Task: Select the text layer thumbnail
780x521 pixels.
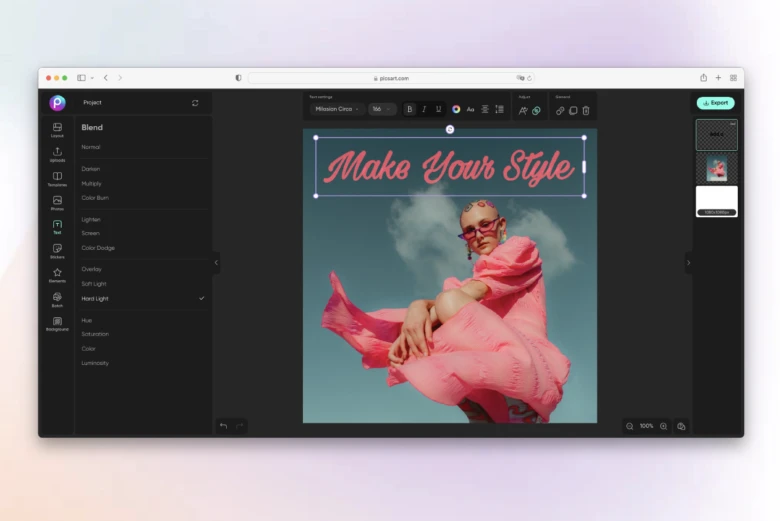Action: [716, 135]
